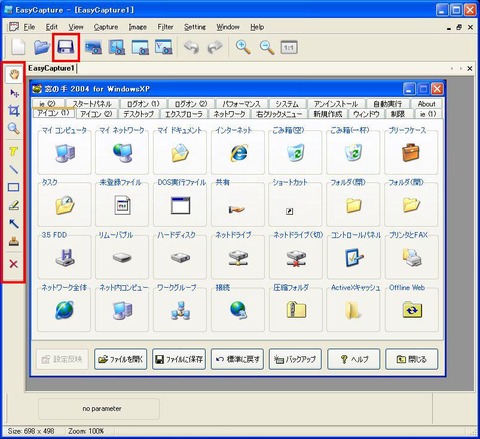
Task: Close the EasyCapture1 document tab
Action: (x=470, y=68)
